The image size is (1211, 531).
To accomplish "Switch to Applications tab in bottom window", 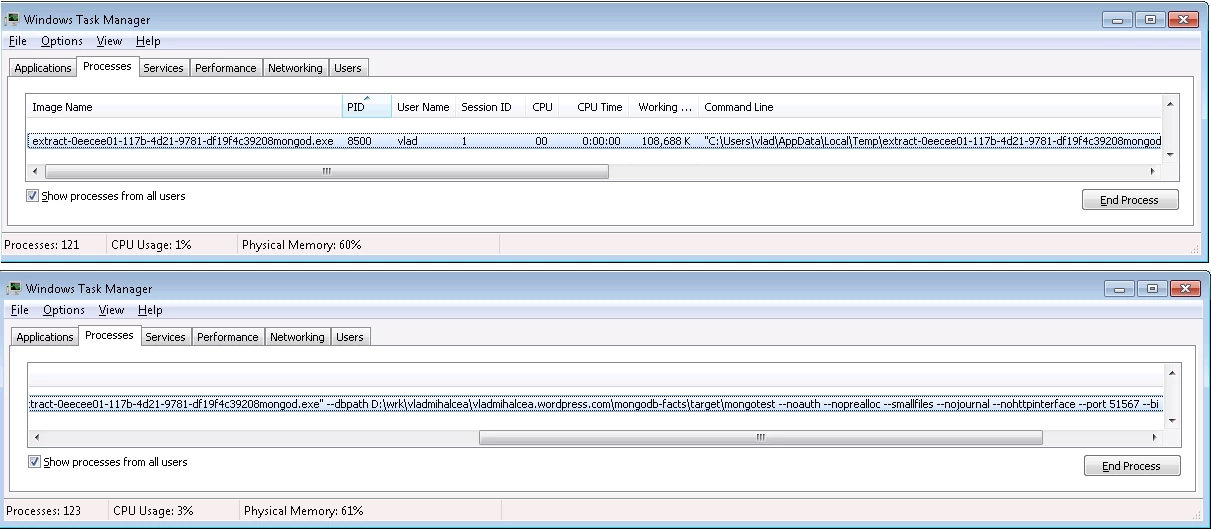I will (x=45, y=337).
